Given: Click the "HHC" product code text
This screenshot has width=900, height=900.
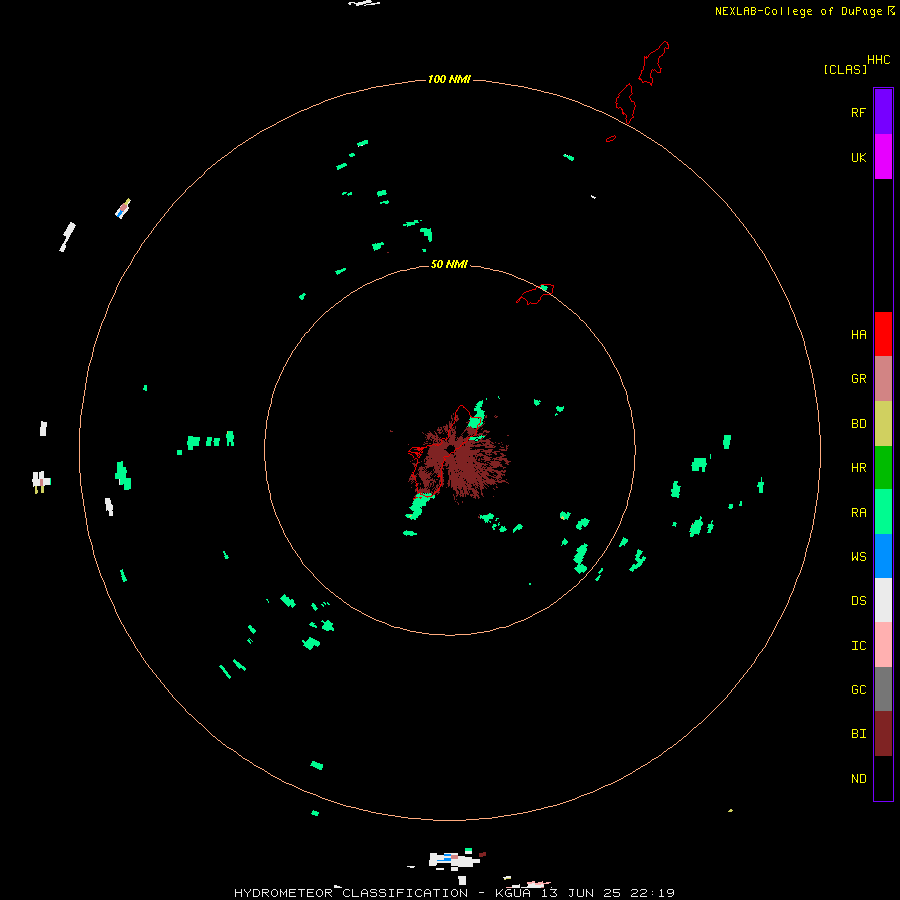Looking at the screenshot, I should (x=878, y=60).
